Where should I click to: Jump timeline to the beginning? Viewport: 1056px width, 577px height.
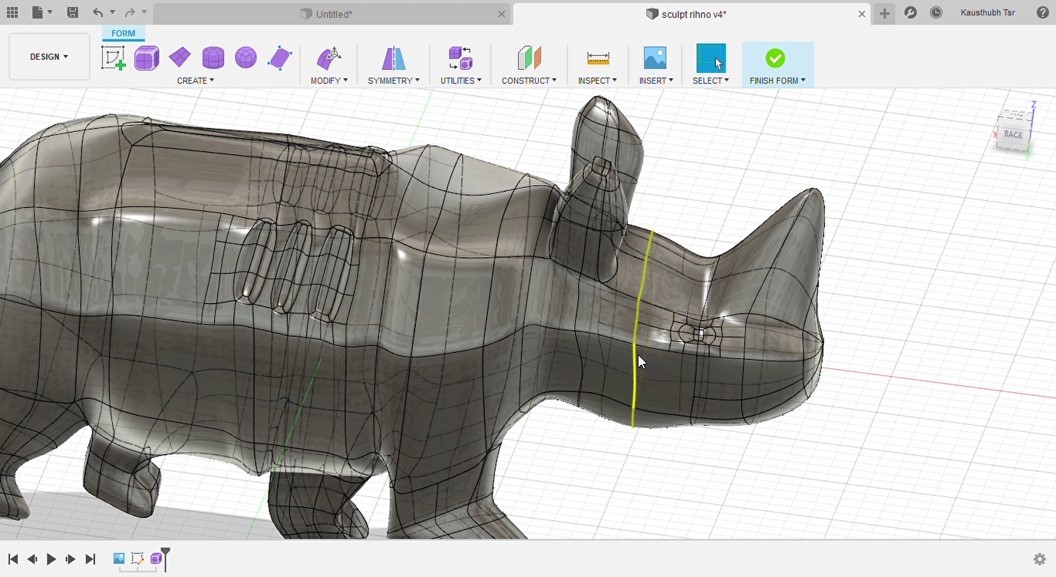pyautogui.click(x=13, y=559)
